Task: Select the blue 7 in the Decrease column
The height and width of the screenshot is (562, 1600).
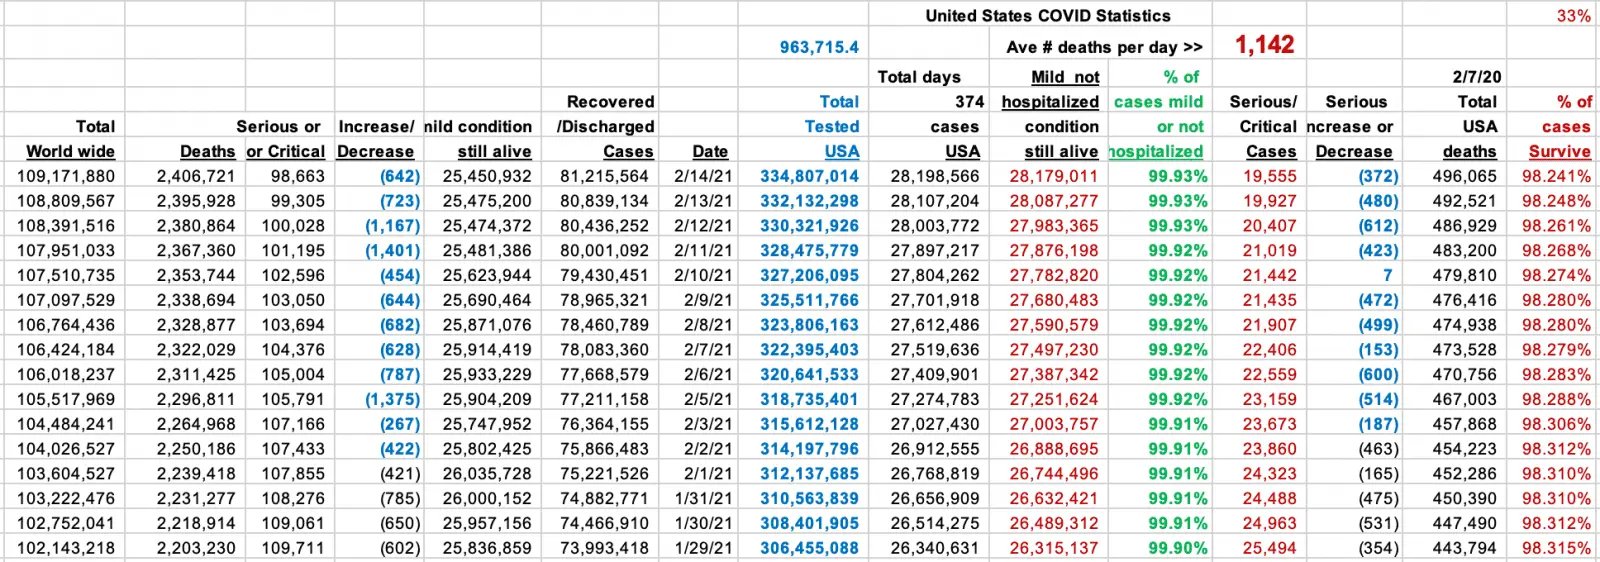Action: pos(1387,275)
